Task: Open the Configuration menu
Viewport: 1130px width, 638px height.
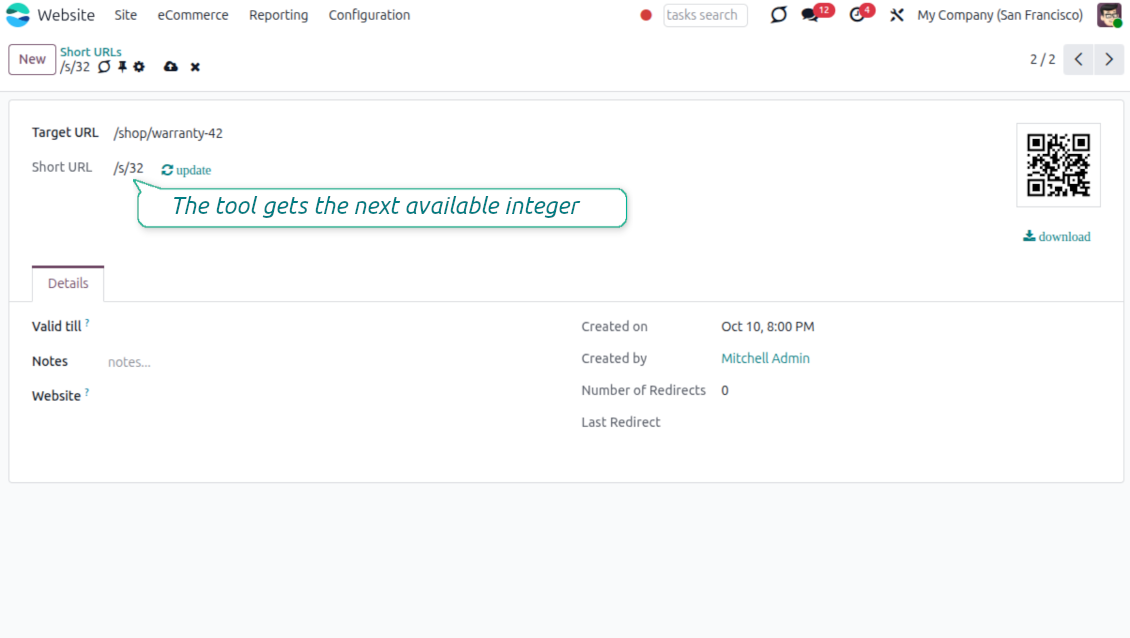Action: point(369,15)
